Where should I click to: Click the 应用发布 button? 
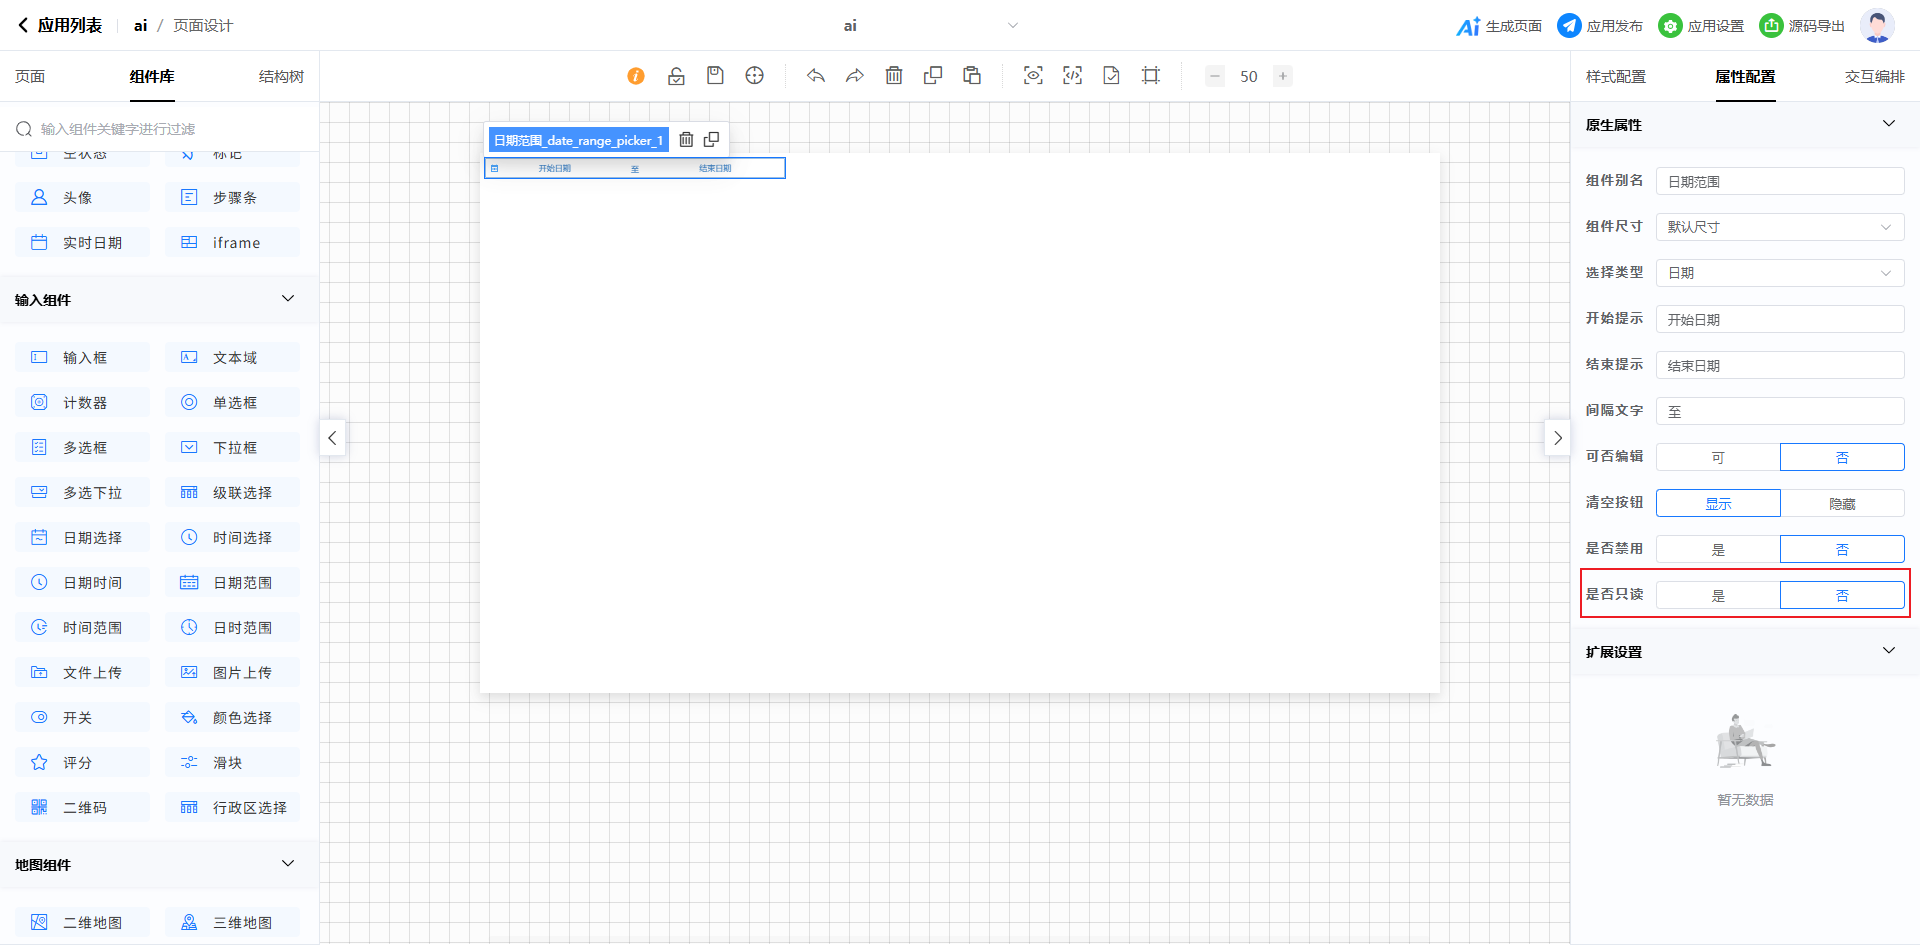(1601, 26)
